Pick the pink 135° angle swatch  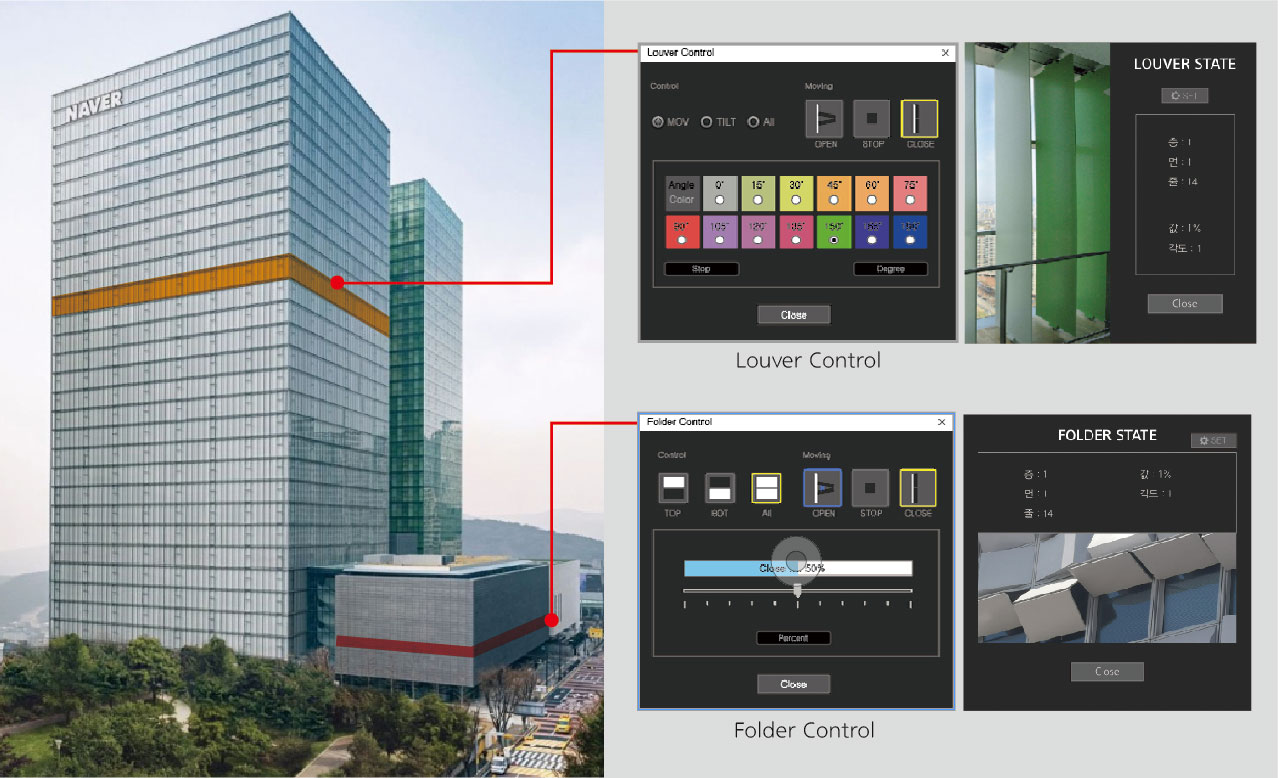click(796, 233)
